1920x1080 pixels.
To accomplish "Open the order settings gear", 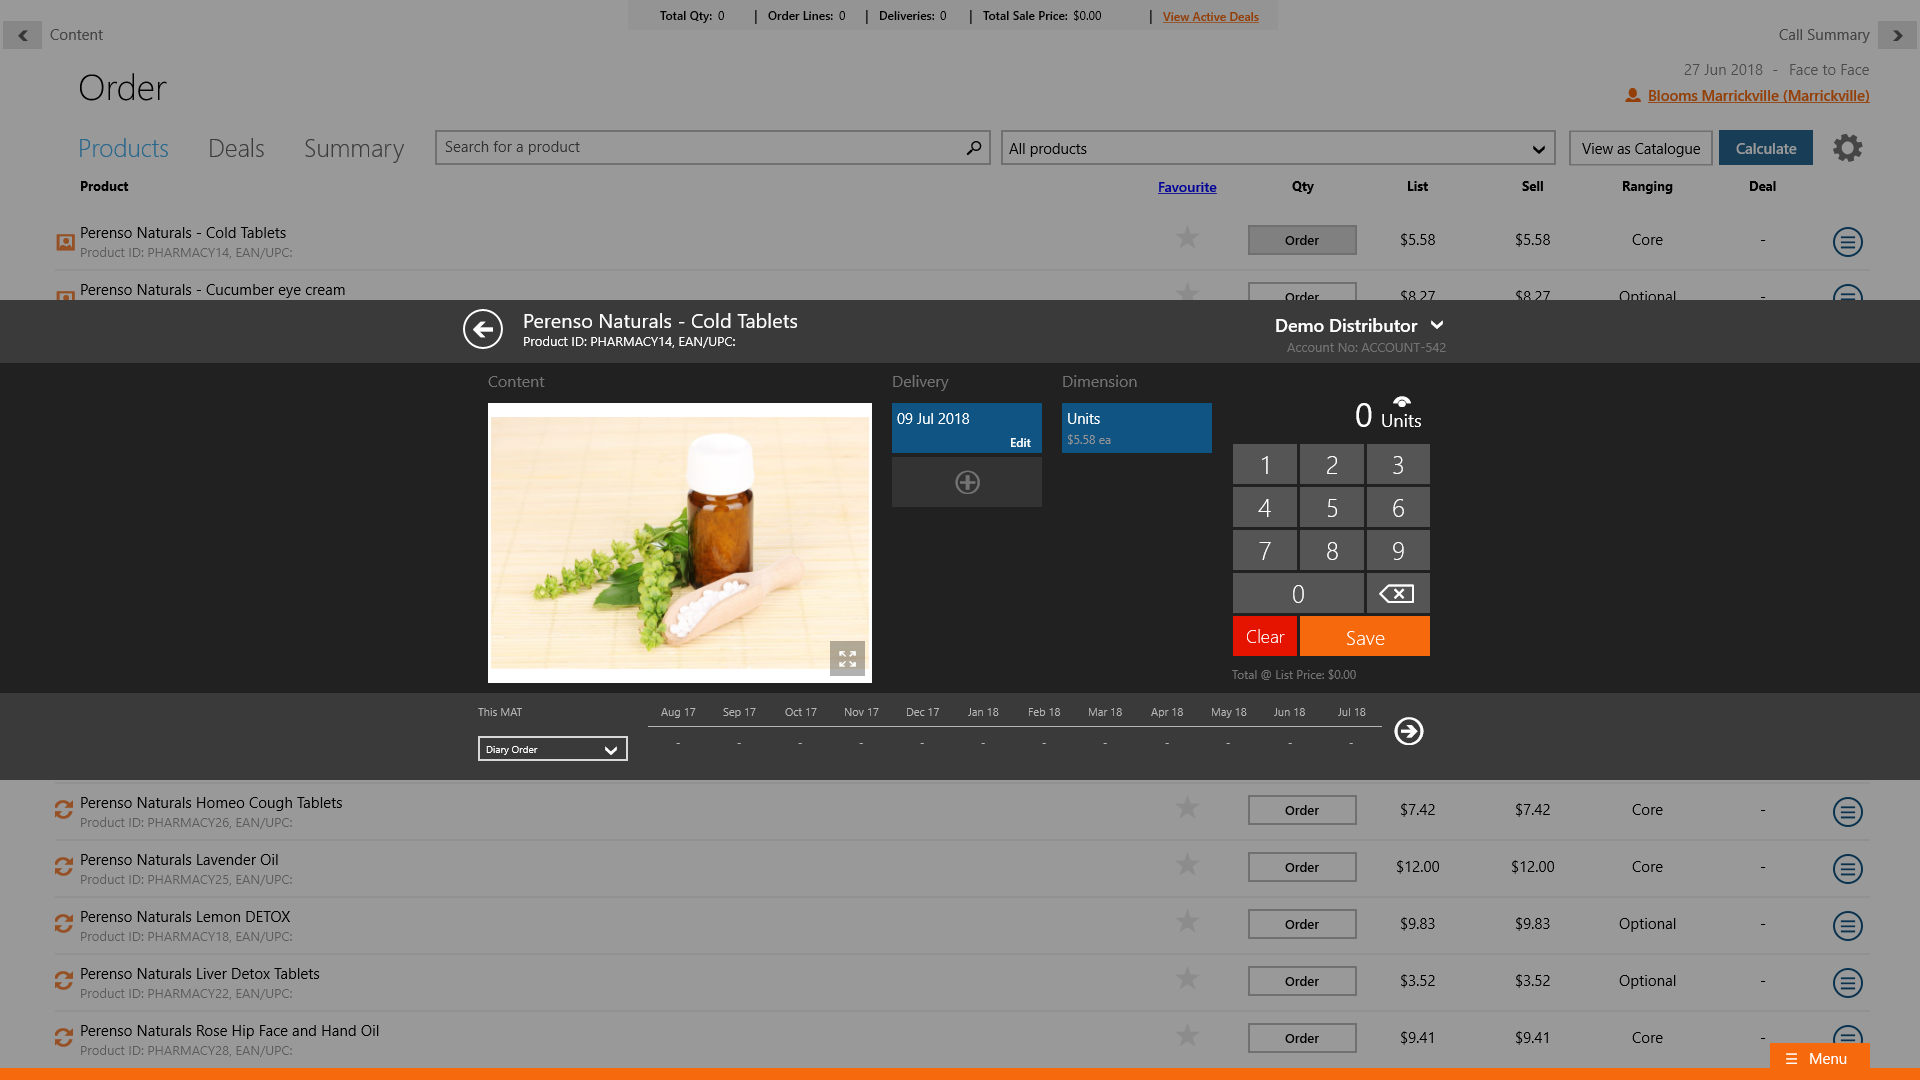I will 1847,148.
